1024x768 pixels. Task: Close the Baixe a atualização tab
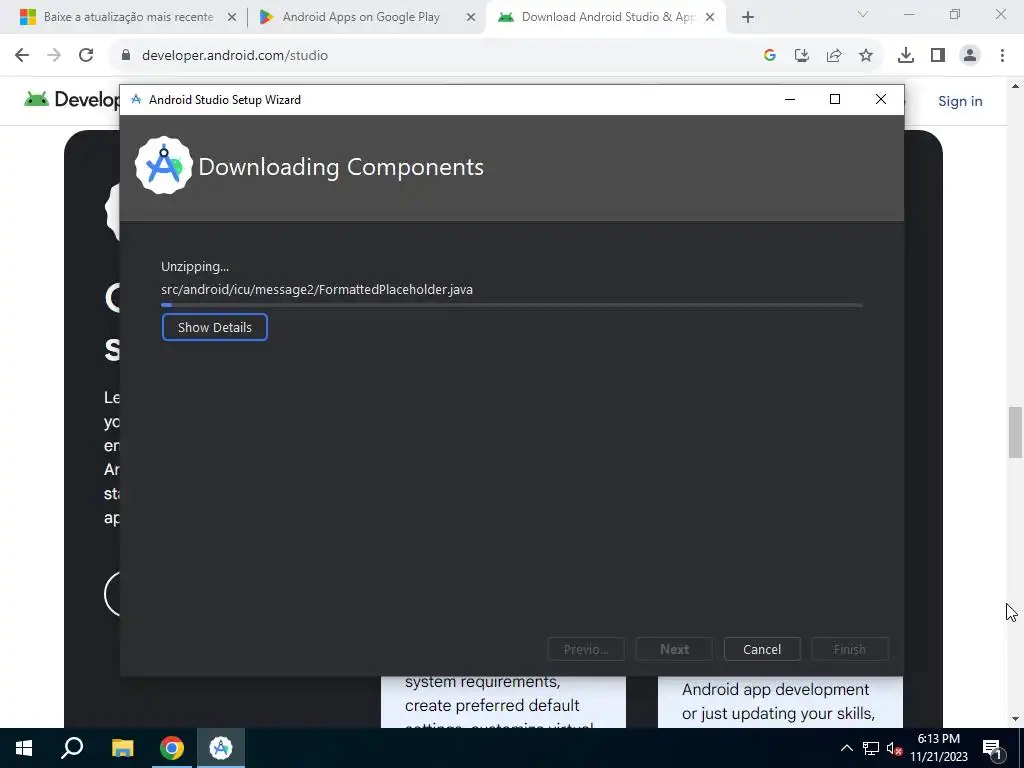point(231,18)
